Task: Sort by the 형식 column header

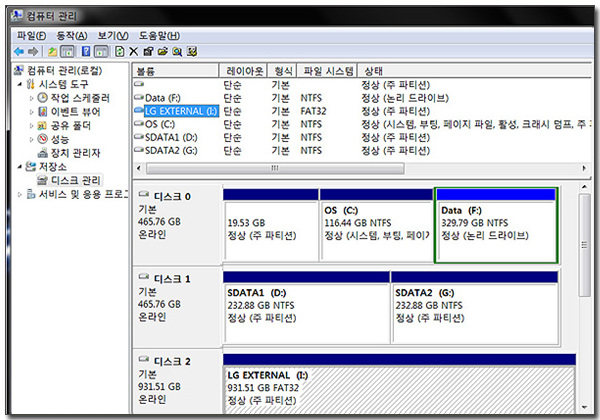Action: (x=282, y=71)
